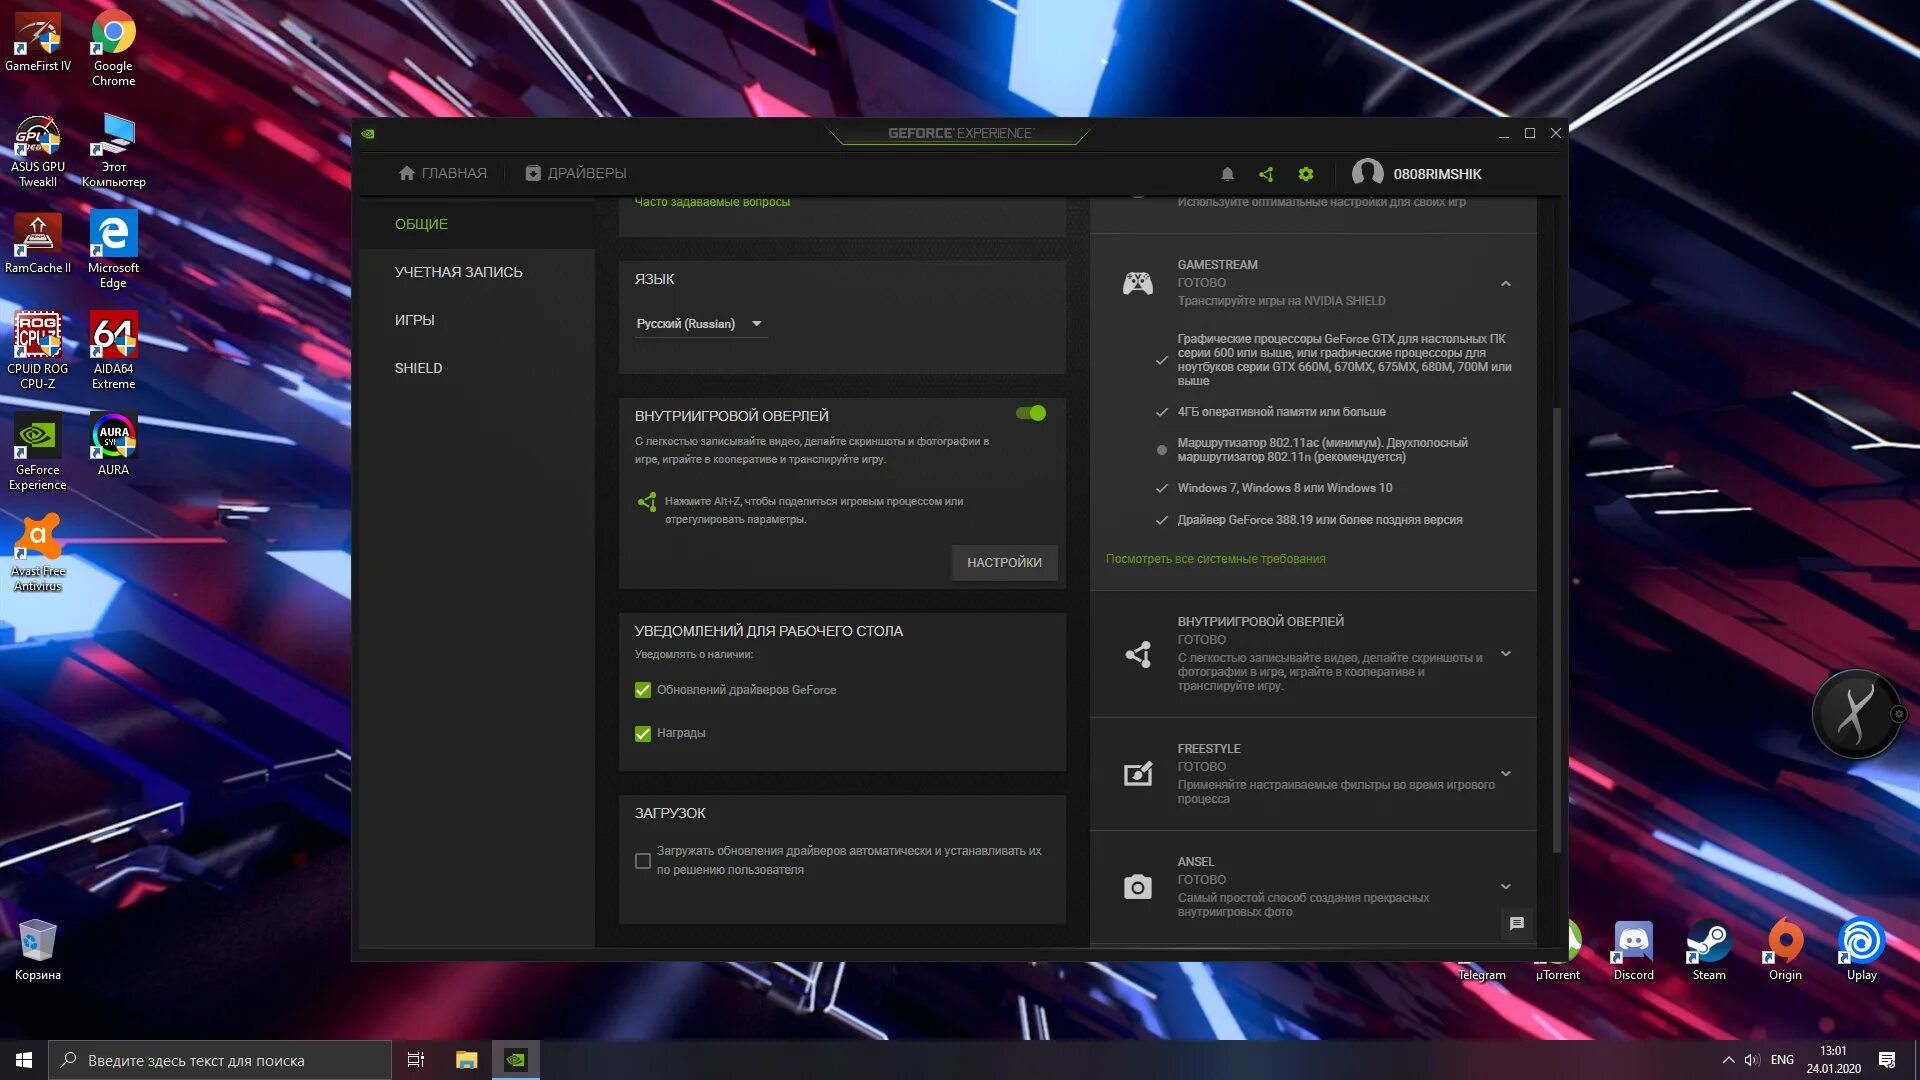Image resolution: width=1920 pixels, height=1080 pixels.
Task: Open Task View on the taskbar
Action: click(x=416, y=1060)
